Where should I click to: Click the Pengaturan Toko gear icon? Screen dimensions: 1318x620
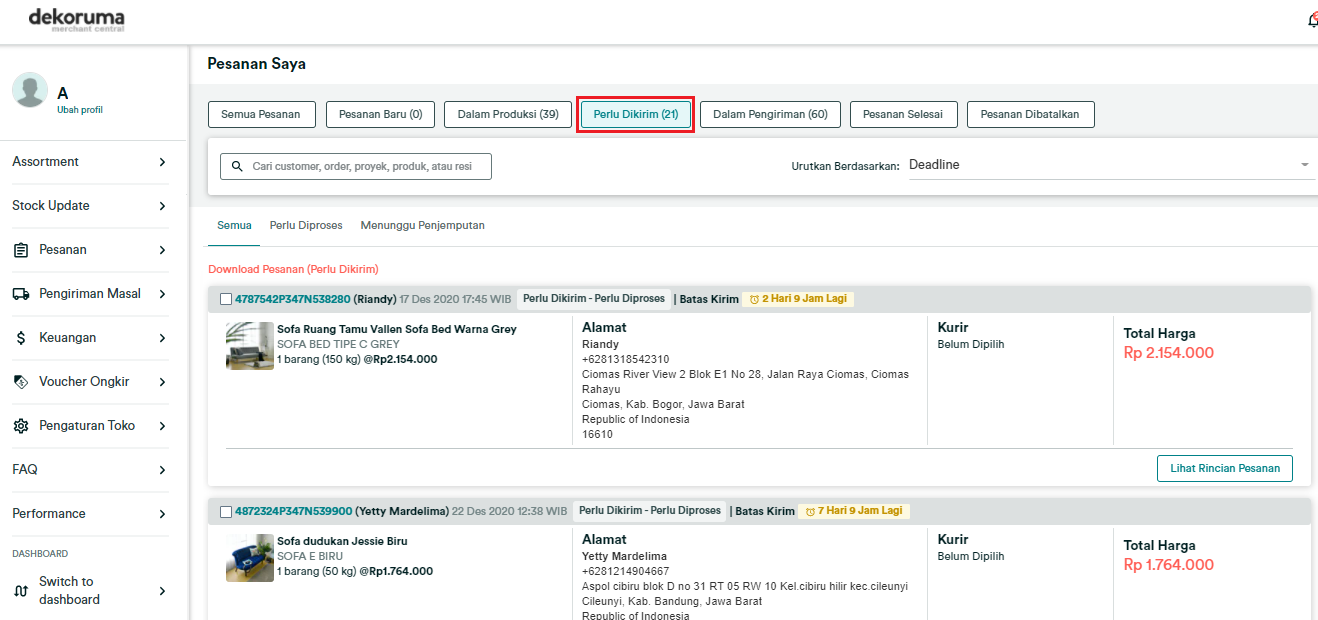tap(21, 426)
